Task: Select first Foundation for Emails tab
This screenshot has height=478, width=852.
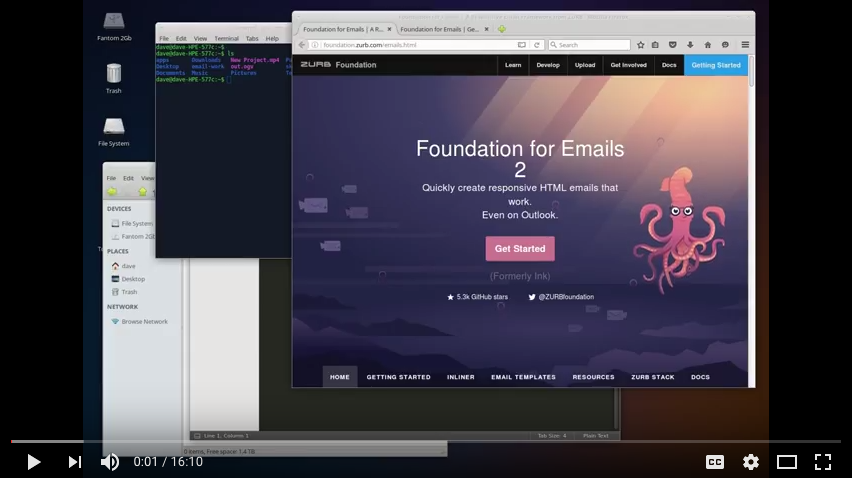Action: [x=343, y=29]
